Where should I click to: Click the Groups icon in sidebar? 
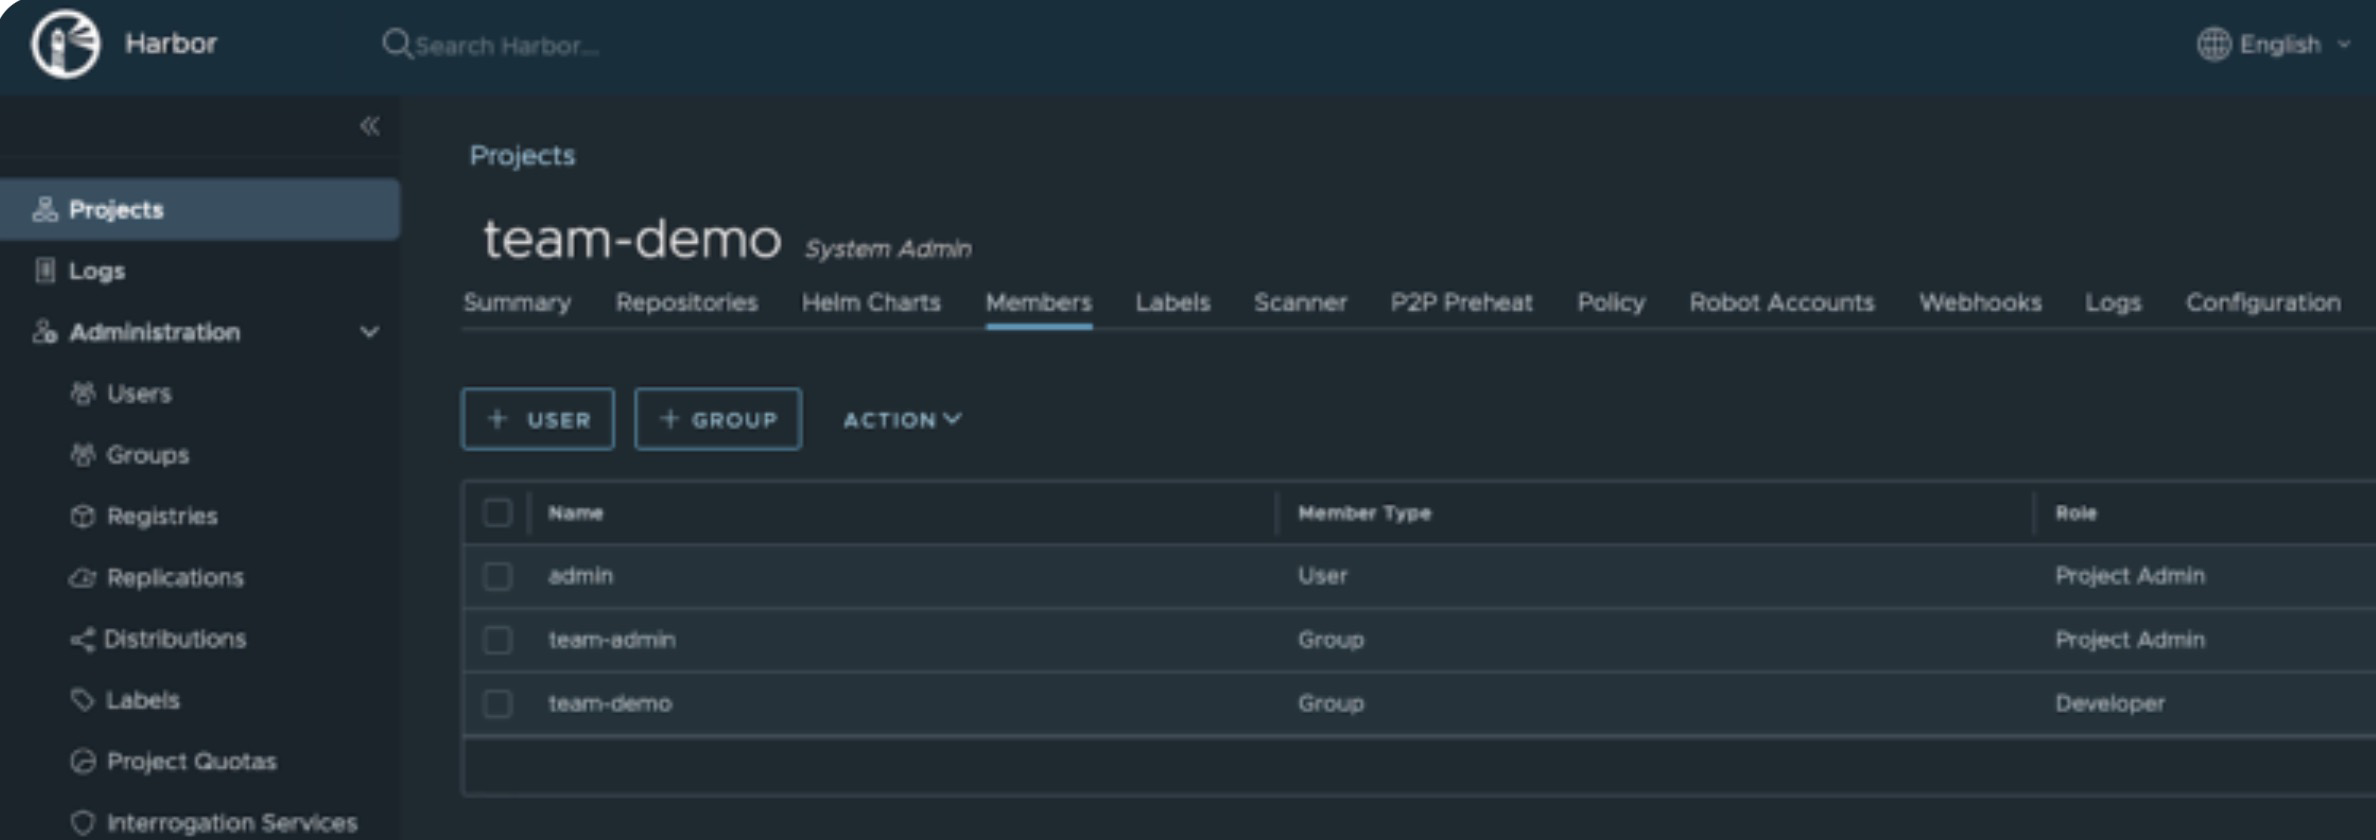83,455
